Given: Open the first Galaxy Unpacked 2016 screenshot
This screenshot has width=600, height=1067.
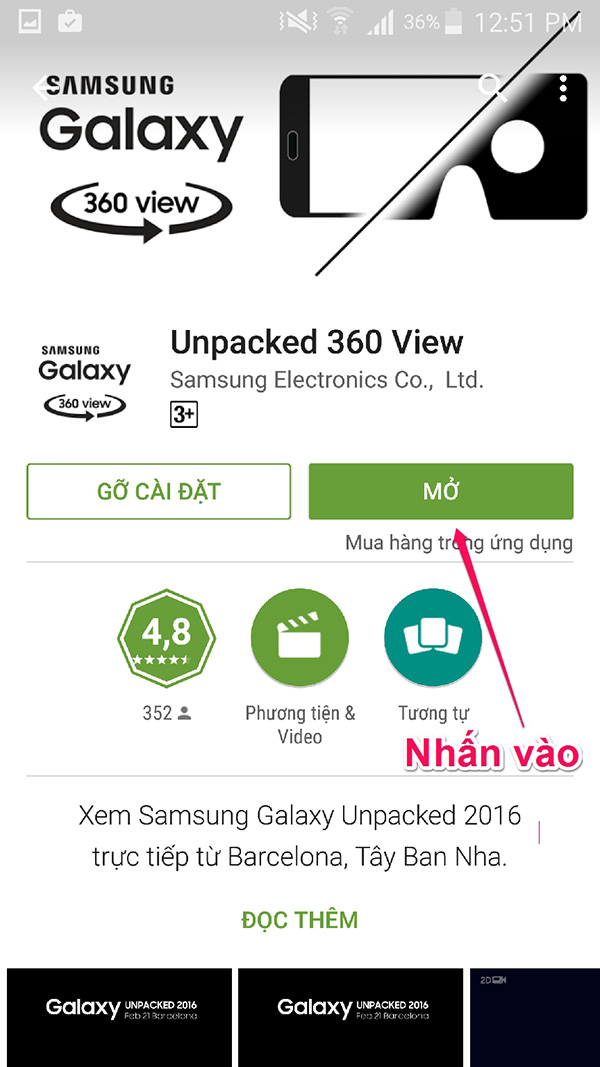Looking at the screenshot, I should tap(120, 1017).
